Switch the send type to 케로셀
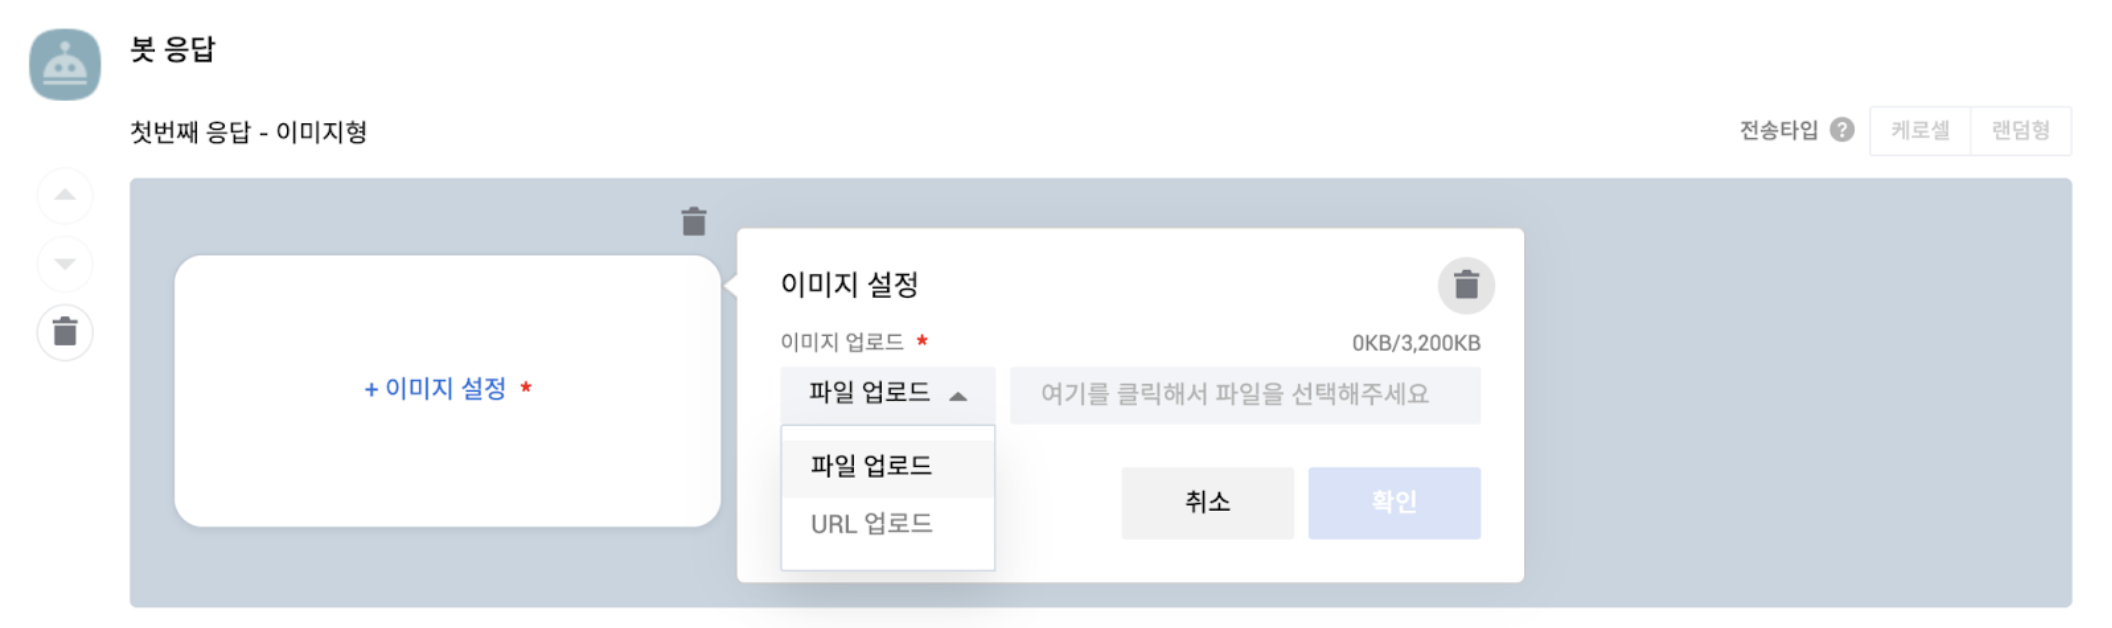This screenshot has height=628, width=2112. point(1920,131)
